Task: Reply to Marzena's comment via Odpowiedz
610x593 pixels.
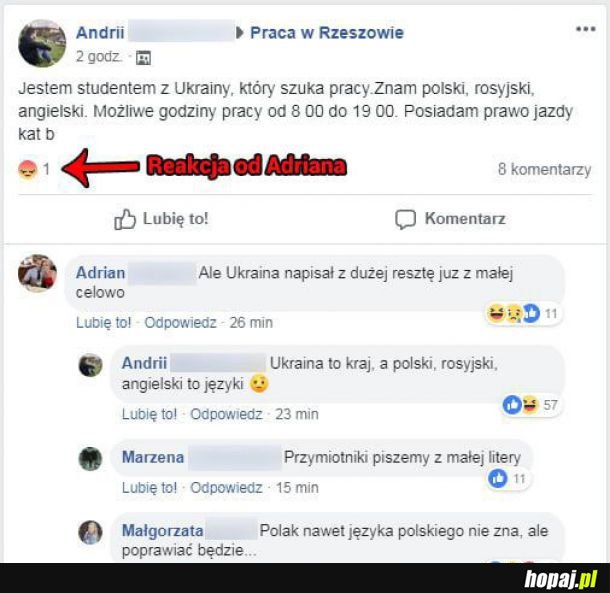Action: pyautogui.click(x=226, y=488)
